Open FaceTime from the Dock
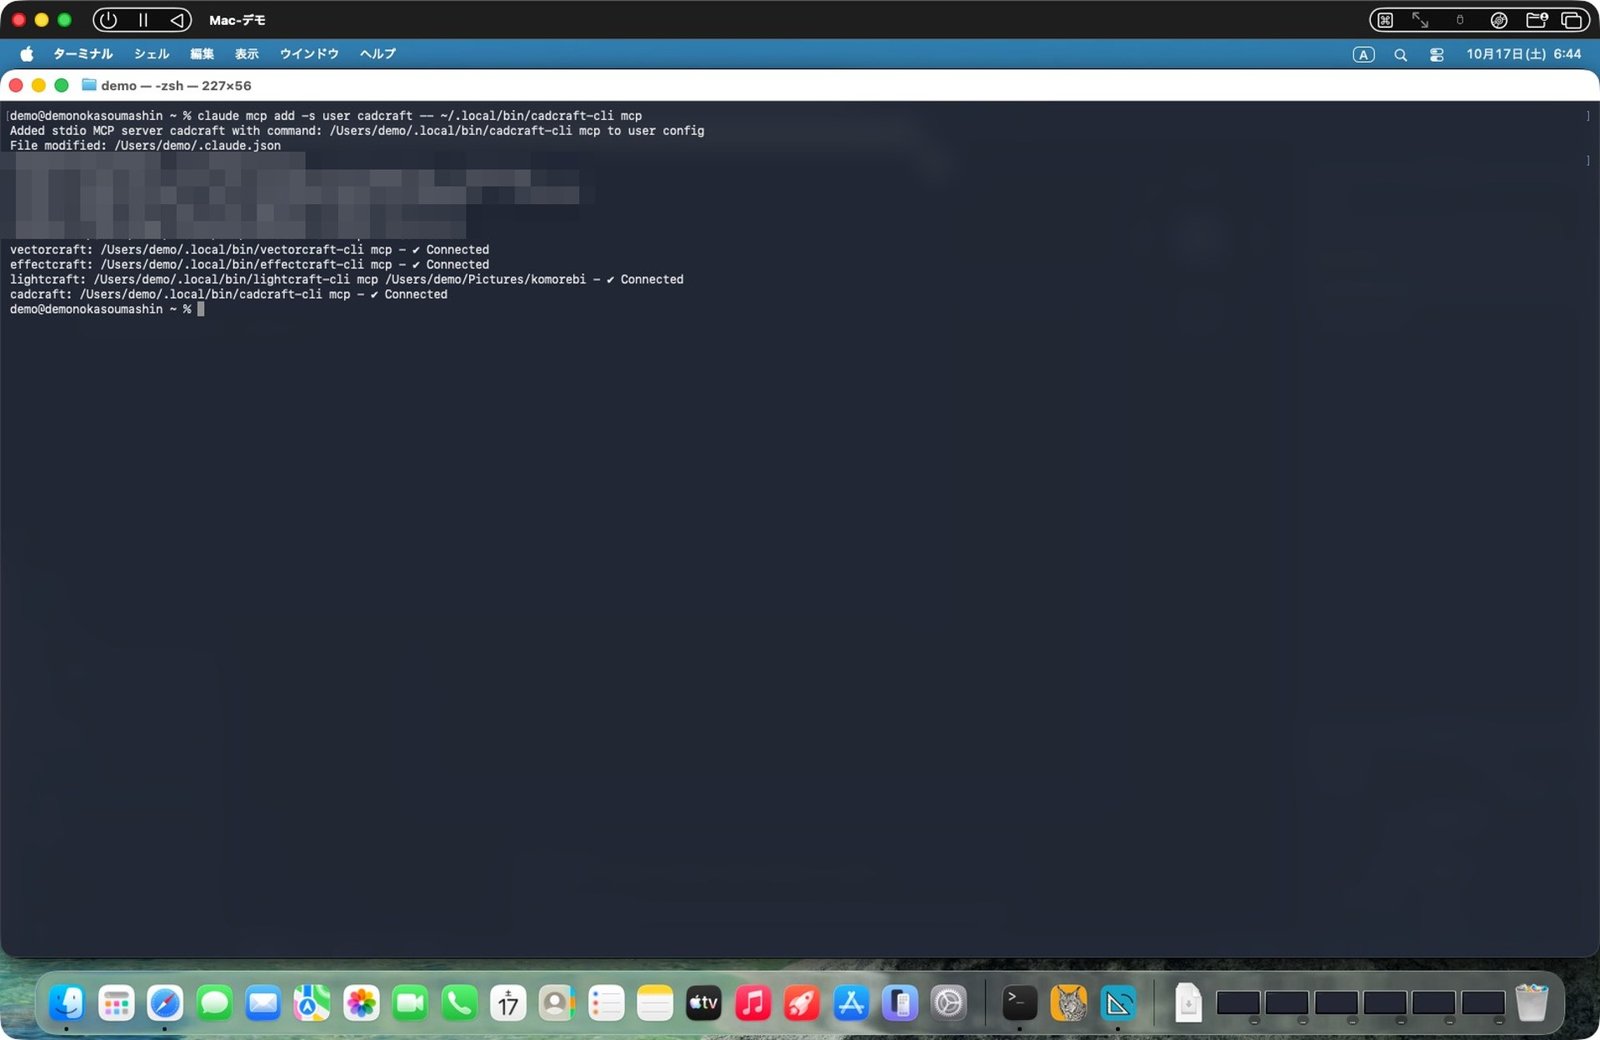The width and height of the screenshot is (1600, 1040). (x=410, y=1003)
